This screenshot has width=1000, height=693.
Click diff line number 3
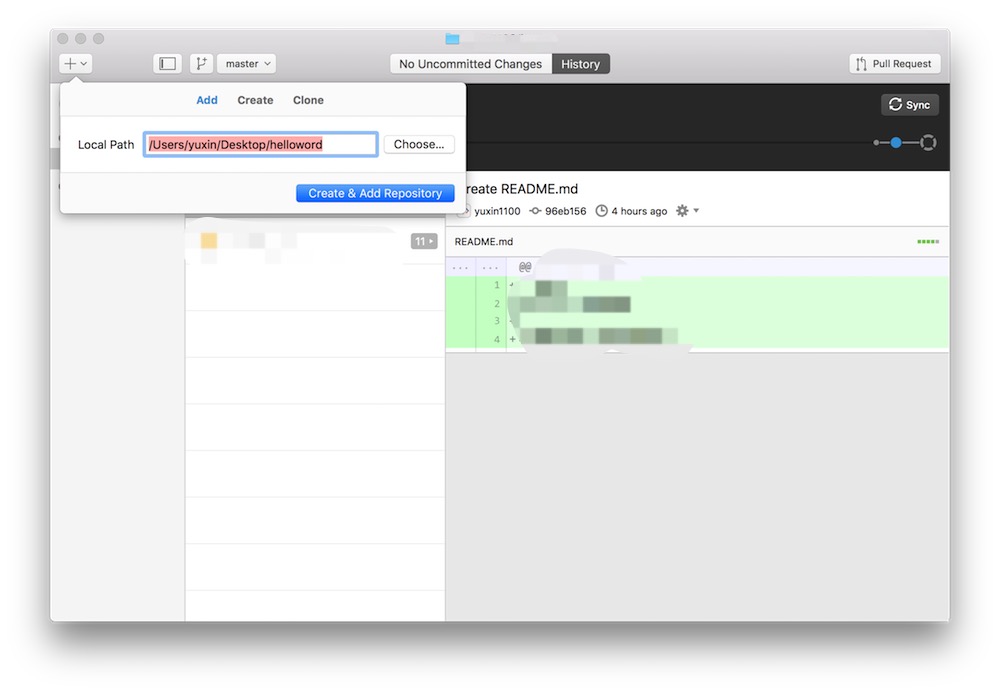tap(497, 321)
